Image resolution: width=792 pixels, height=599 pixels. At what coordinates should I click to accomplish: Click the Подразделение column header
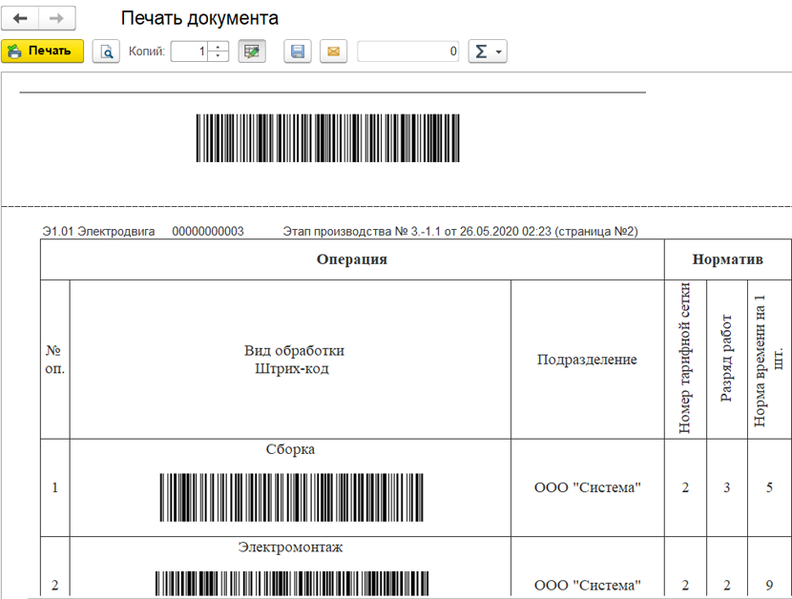click(587, 359)
